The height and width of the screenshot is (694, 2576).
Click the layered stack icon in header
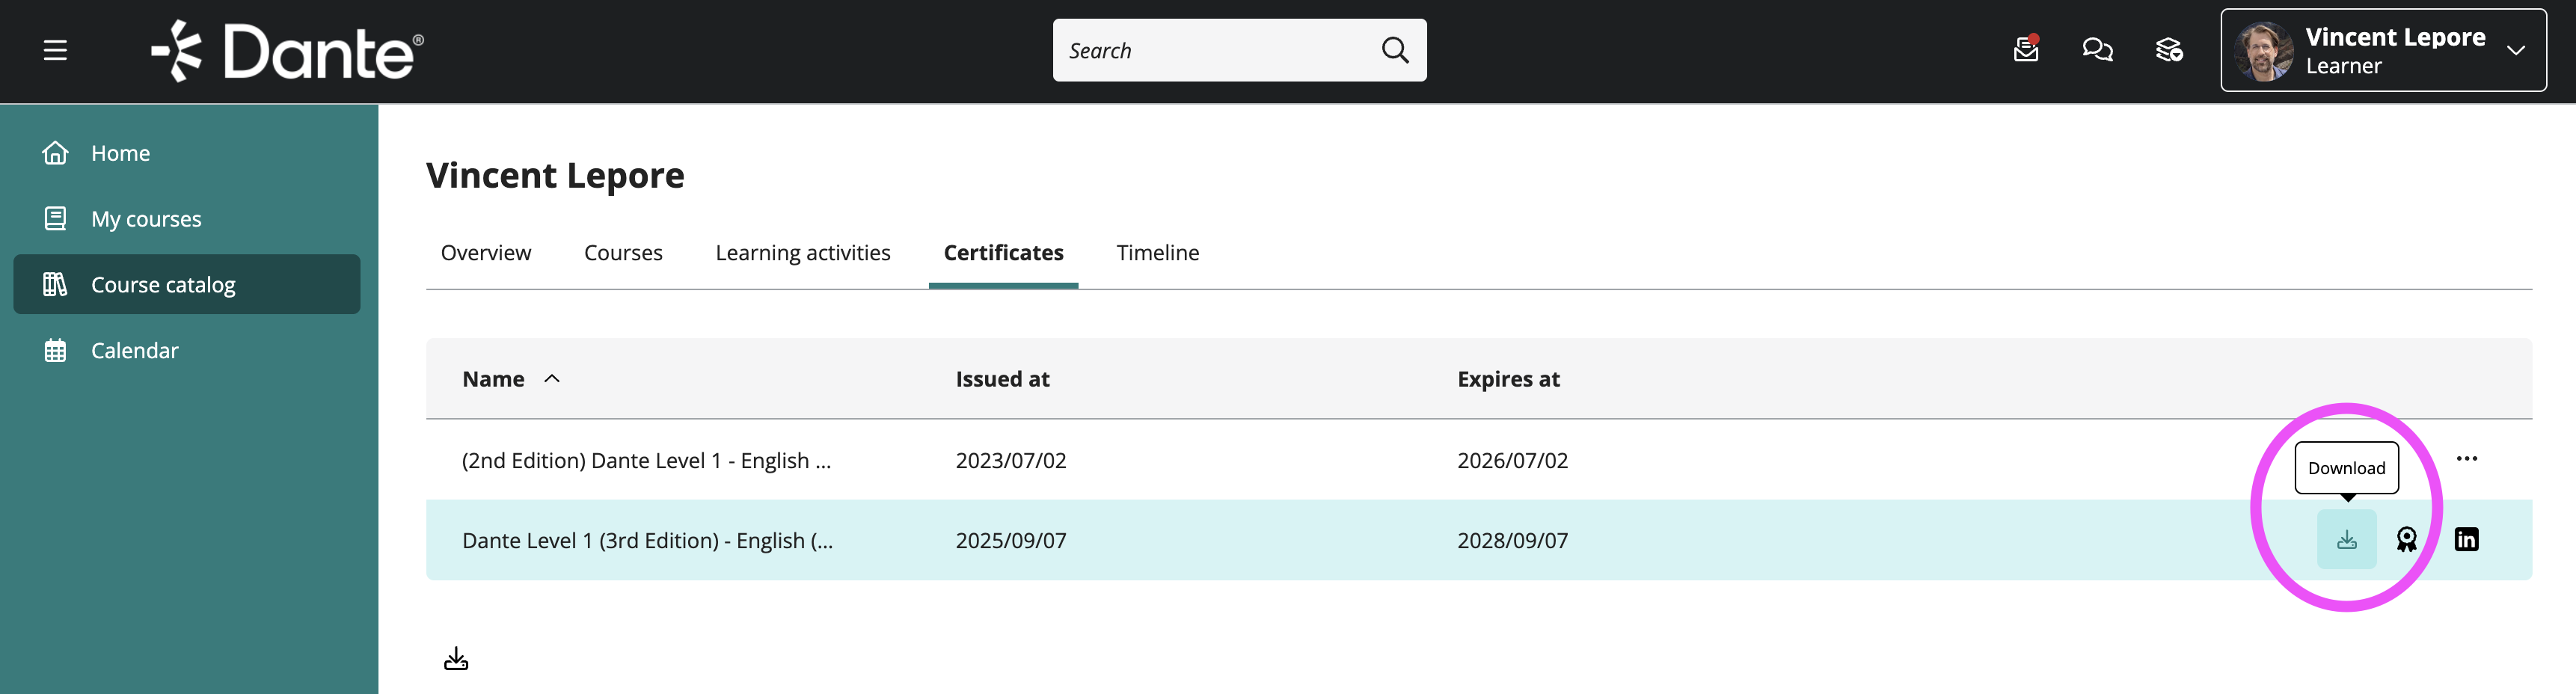[x=2168, y=49]
